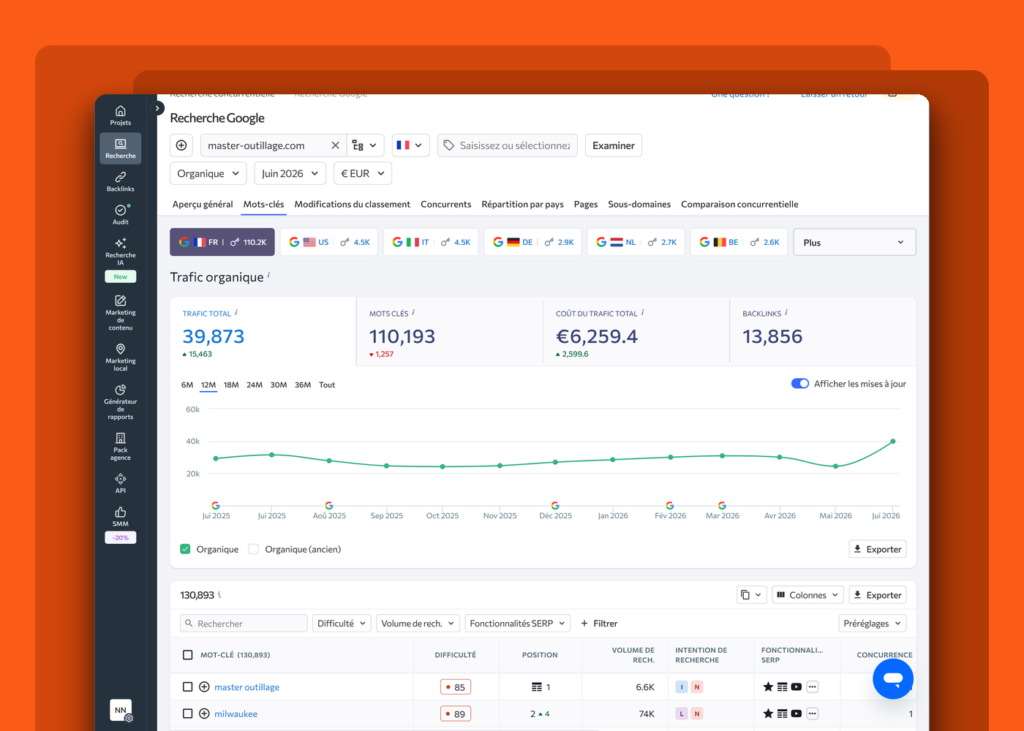
Task: Check the Organique (ancien) checkbox
Action: tap(253, 549)
